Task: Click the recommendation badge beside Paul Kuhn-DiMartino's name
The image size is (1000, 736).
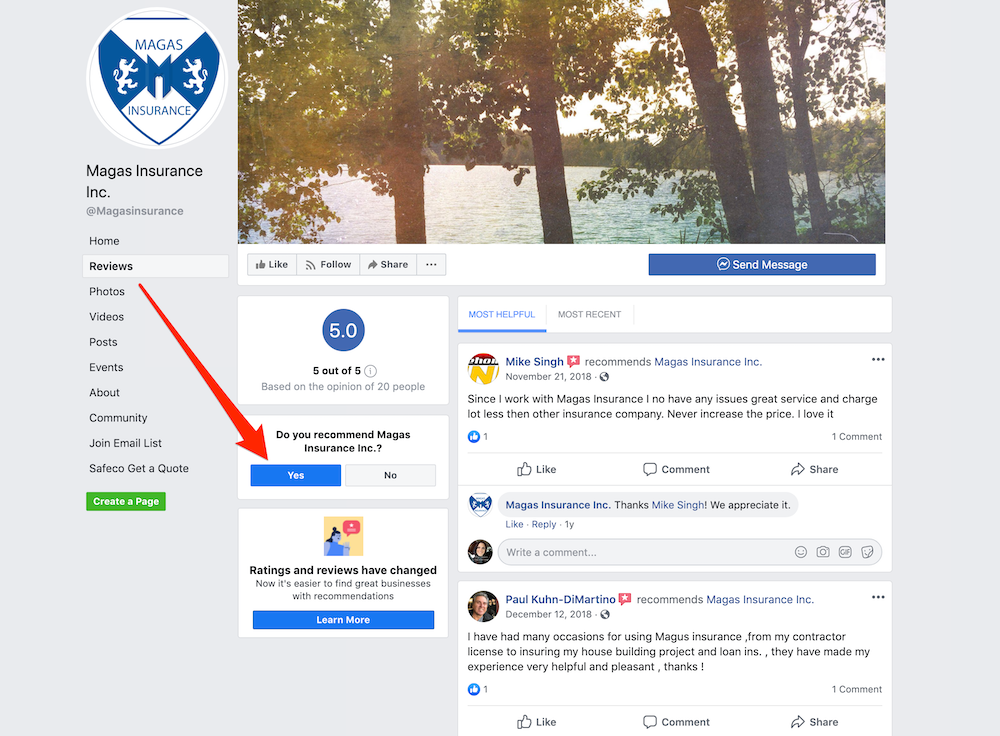Action: coord(625,600)
